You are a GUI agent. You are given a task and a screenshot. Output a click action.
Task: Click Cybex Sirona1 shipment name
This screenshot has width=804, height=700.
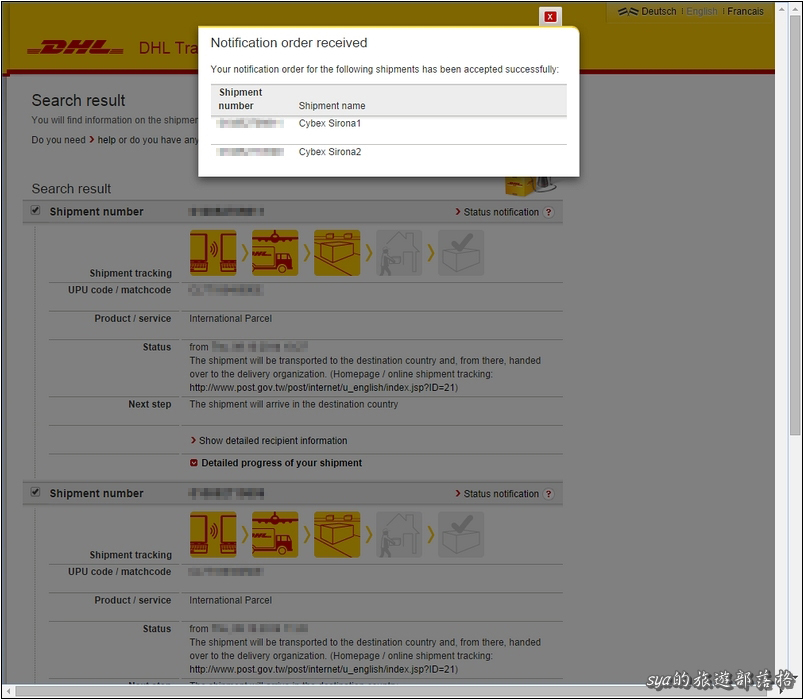[x=330, y=123]
